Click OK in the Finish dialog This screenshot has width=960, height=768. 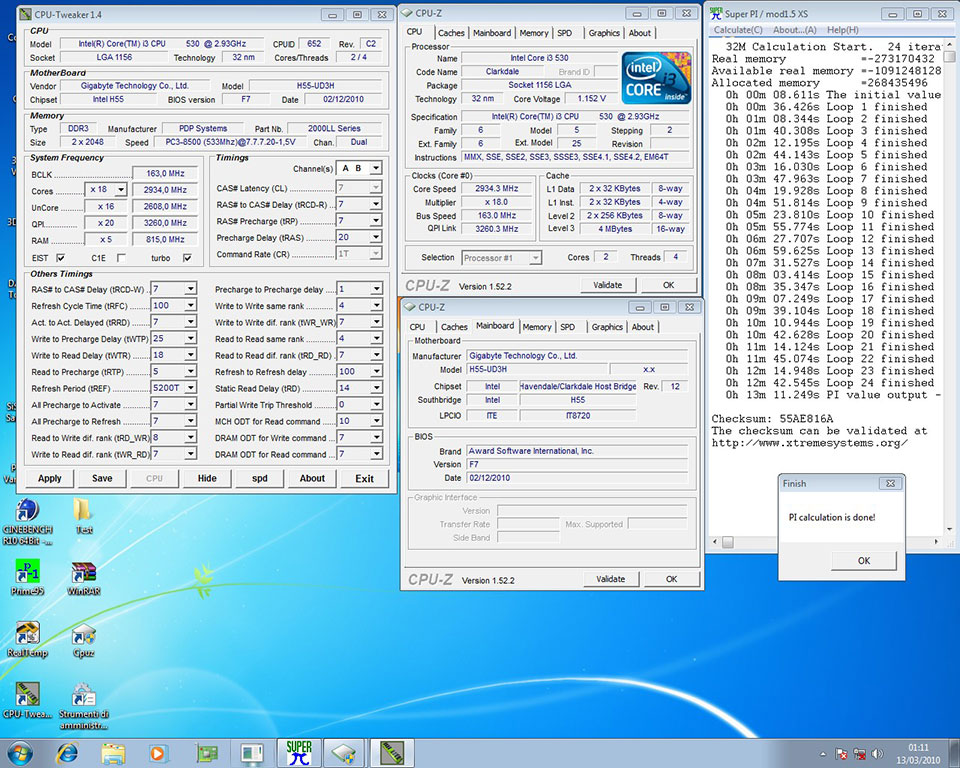(864, 560)
